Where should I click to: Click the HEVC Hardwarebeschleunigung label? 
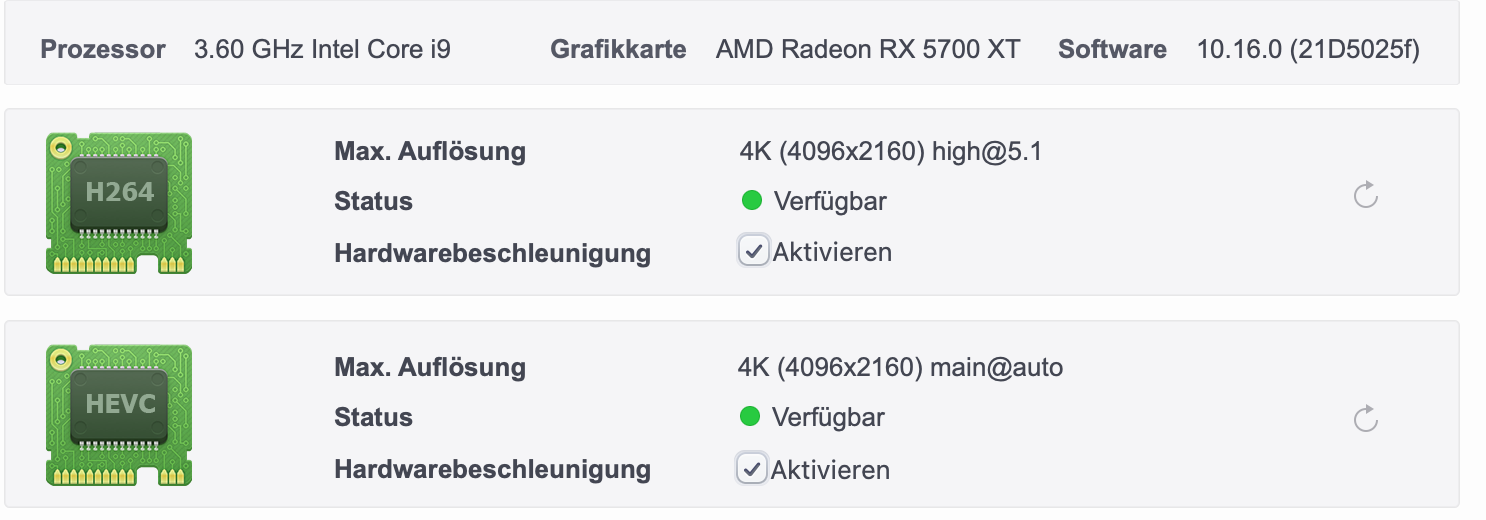492,468
